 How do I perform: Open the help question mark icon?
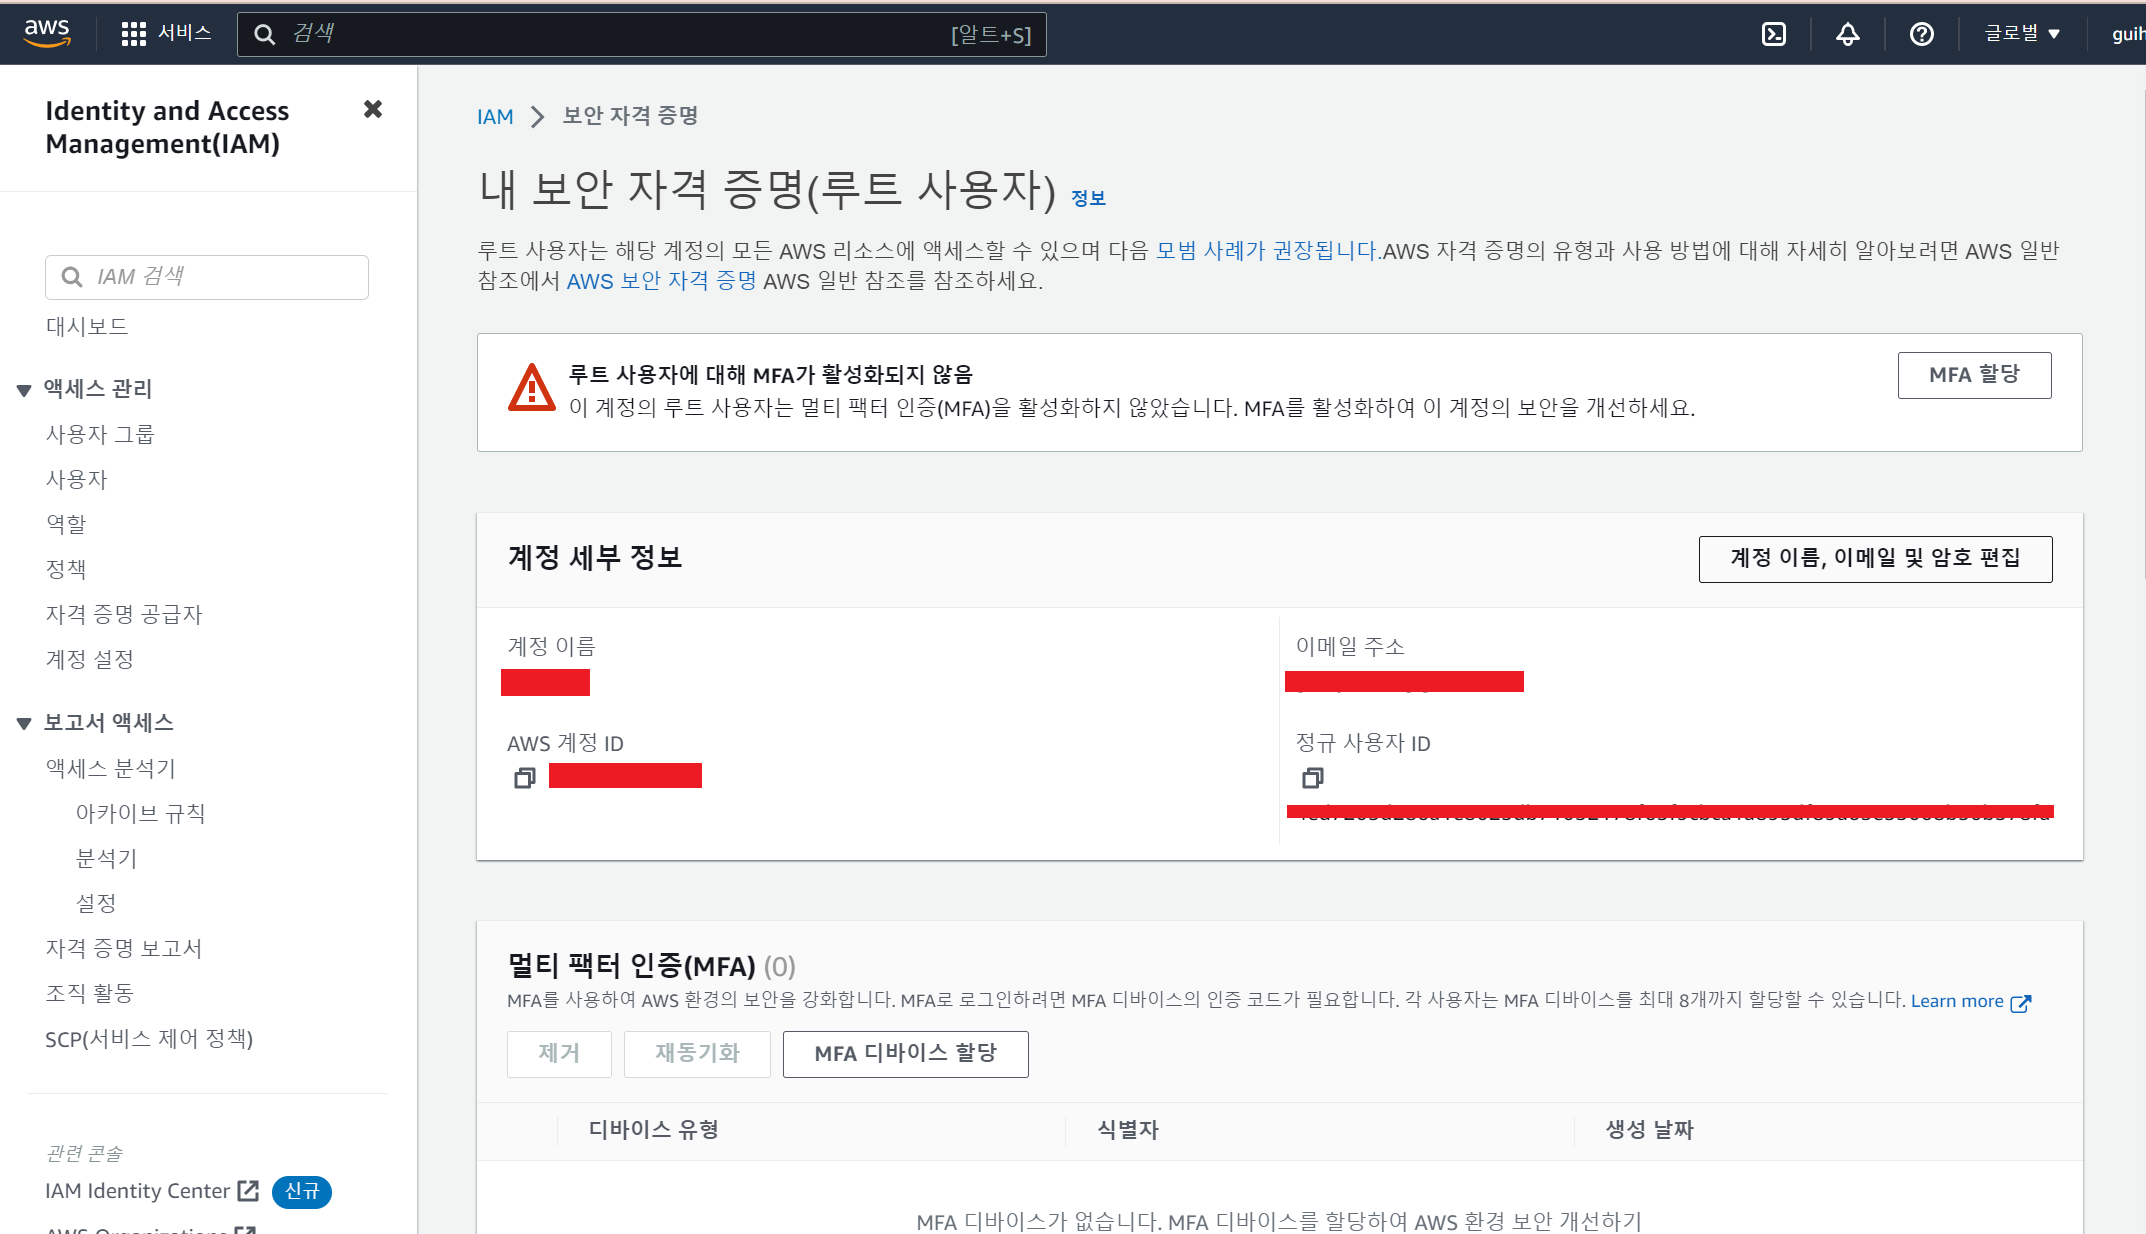pyautogui.click(x=1921, y=34)
